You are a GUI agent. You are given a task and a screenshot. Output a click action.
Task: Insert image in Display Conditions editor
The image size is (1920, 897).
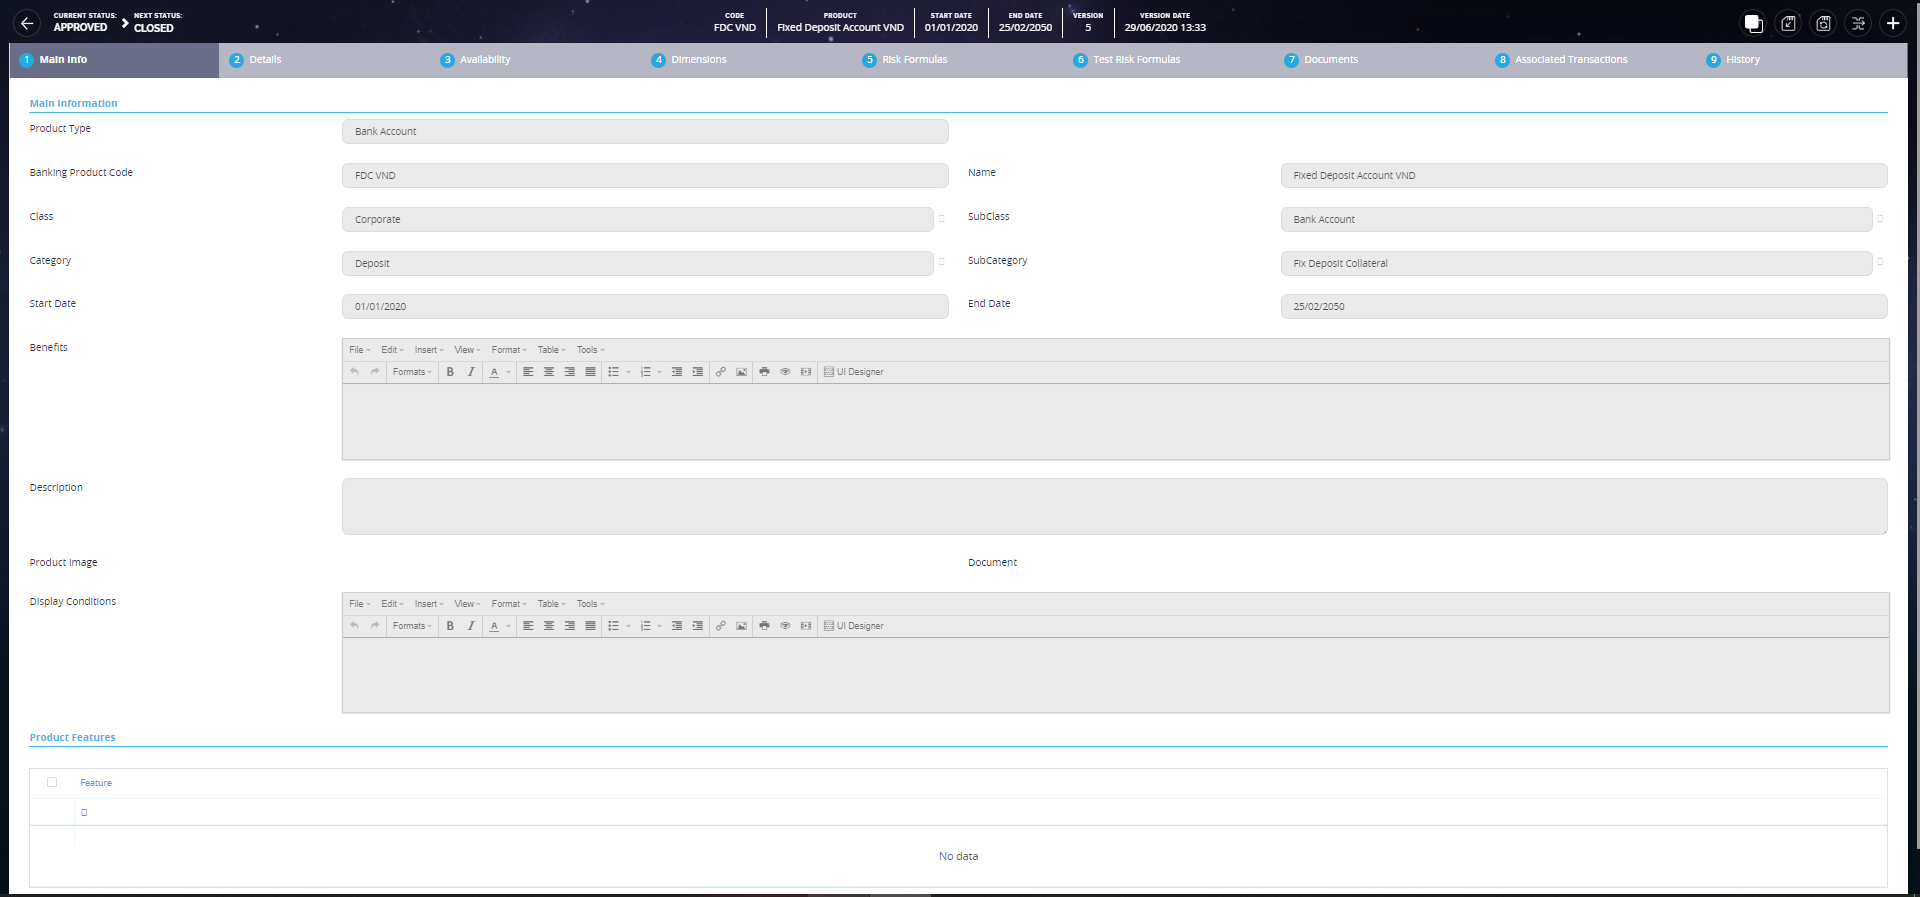click(x=741, y=626)
